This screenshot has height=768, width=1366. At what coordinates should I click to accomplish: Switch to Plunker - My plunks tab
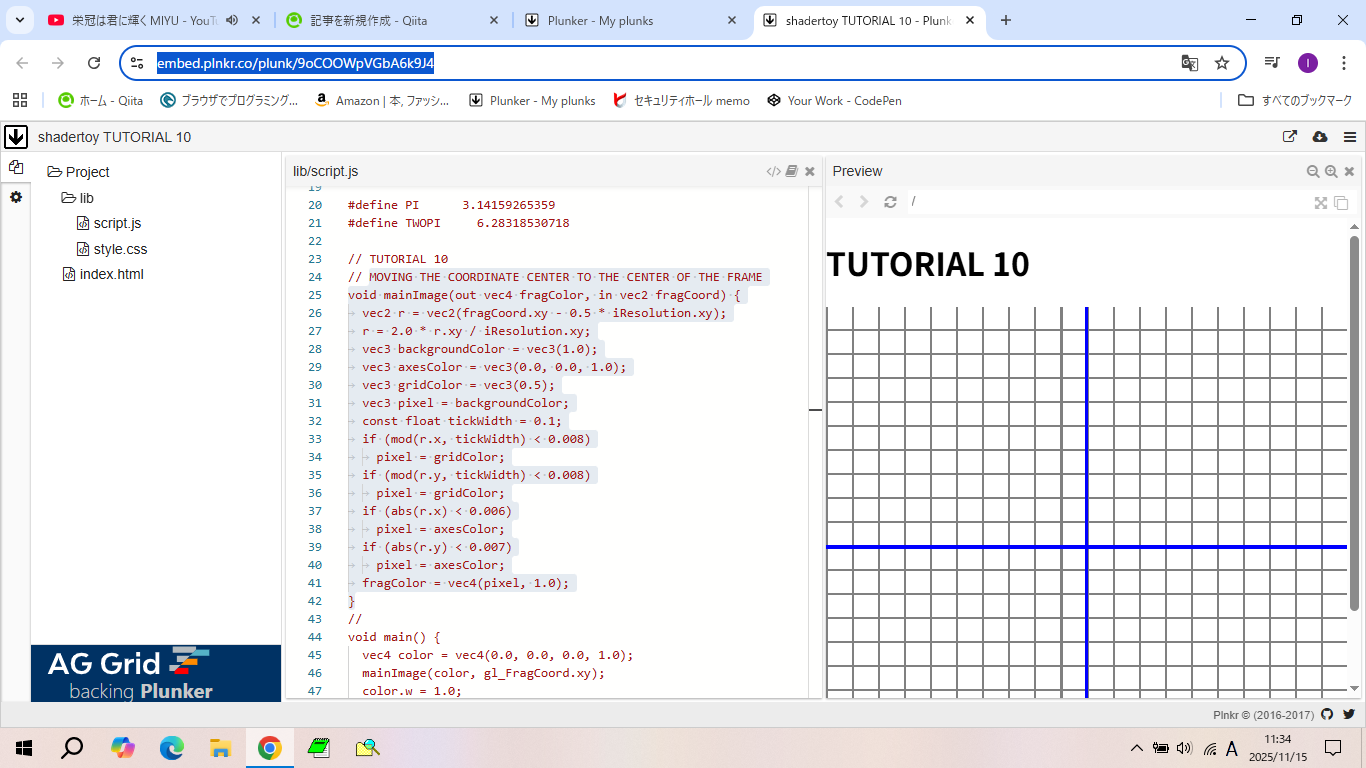point(630,20)
